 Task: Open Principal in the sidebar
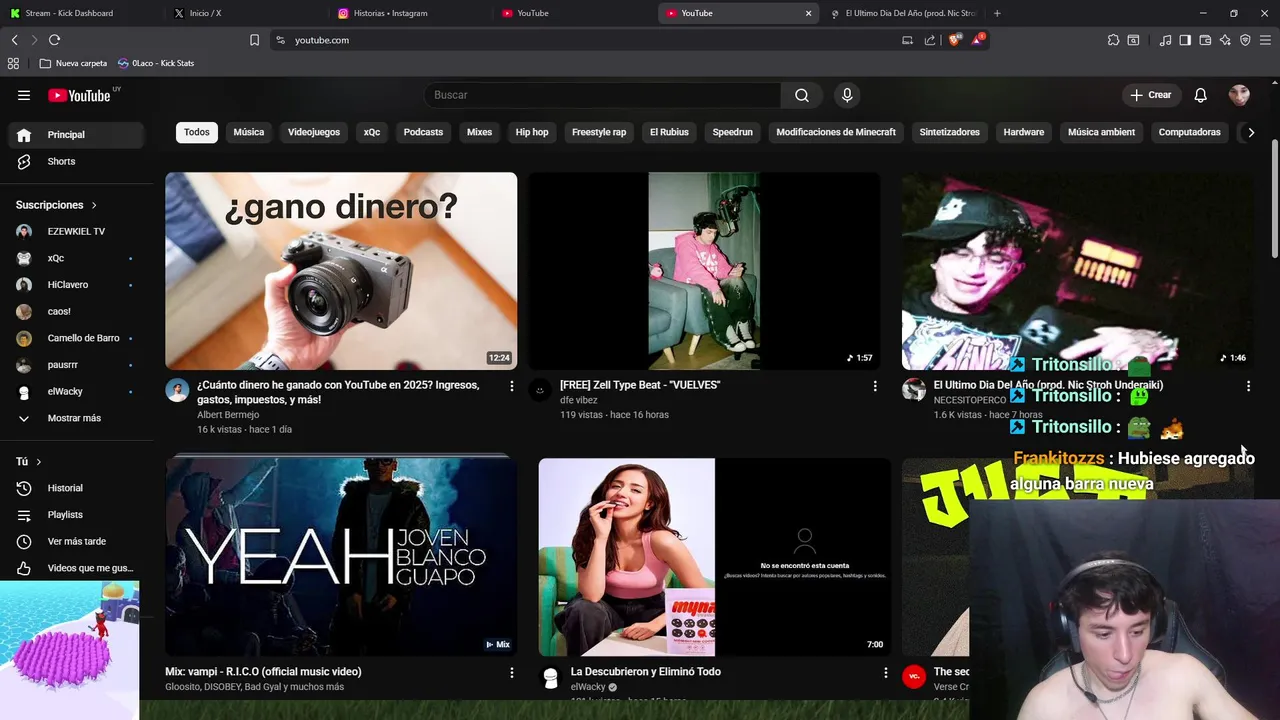coord(75,135)
